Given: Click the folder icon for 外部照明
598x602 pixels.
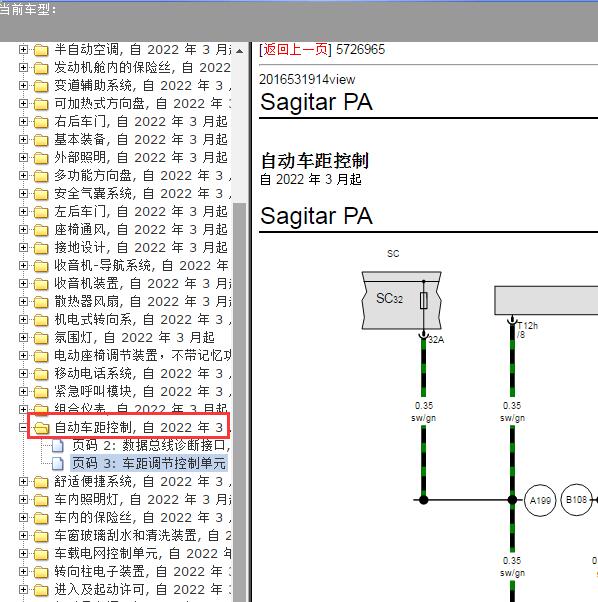Looking at the screenshot, I should coord(41,158).
